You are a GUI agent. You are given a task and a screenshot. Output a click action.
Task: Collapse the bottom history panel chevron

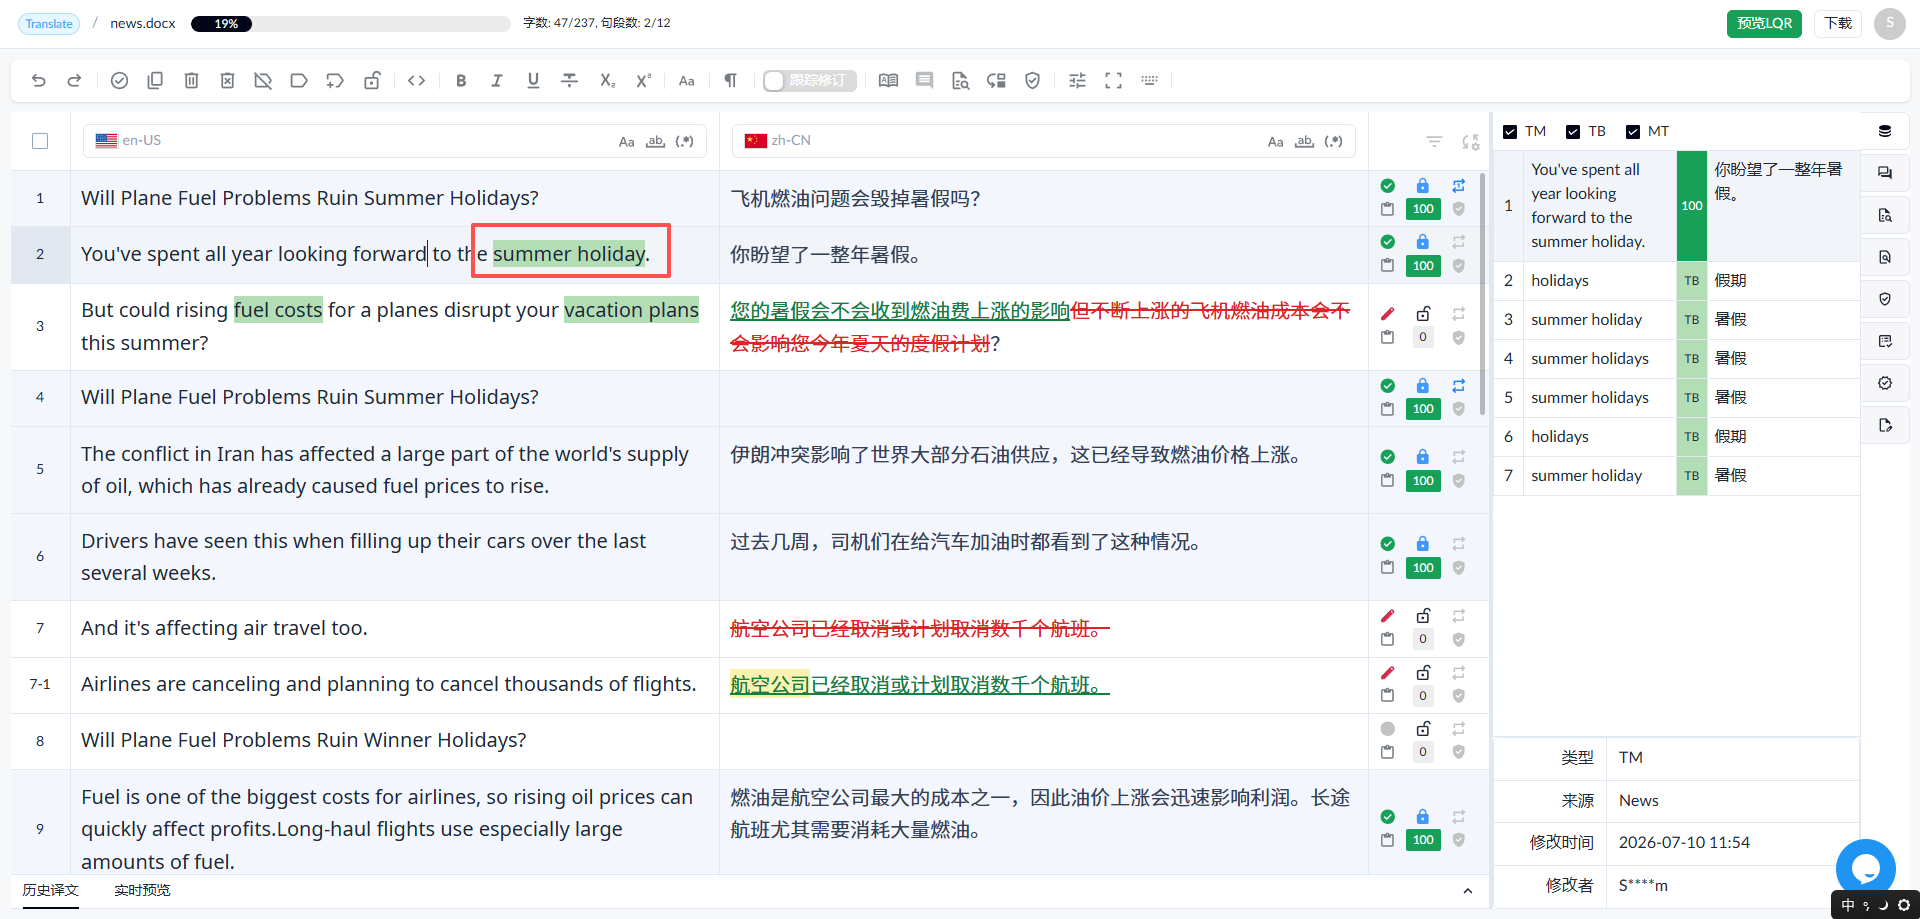(x=1467, y=891)
